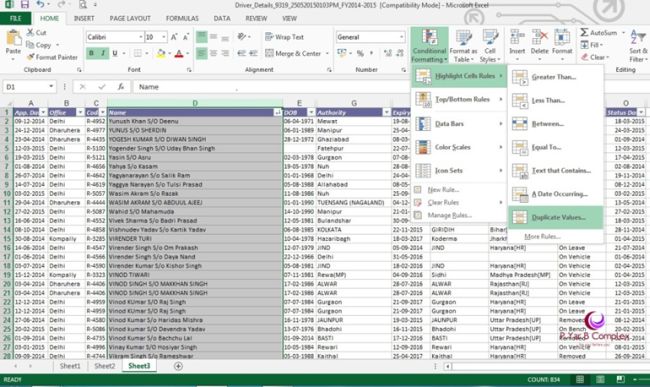Screen dimensions: 650x387
Task: Open the font size dropdown showing 10
Action: [x=164, y=37]
